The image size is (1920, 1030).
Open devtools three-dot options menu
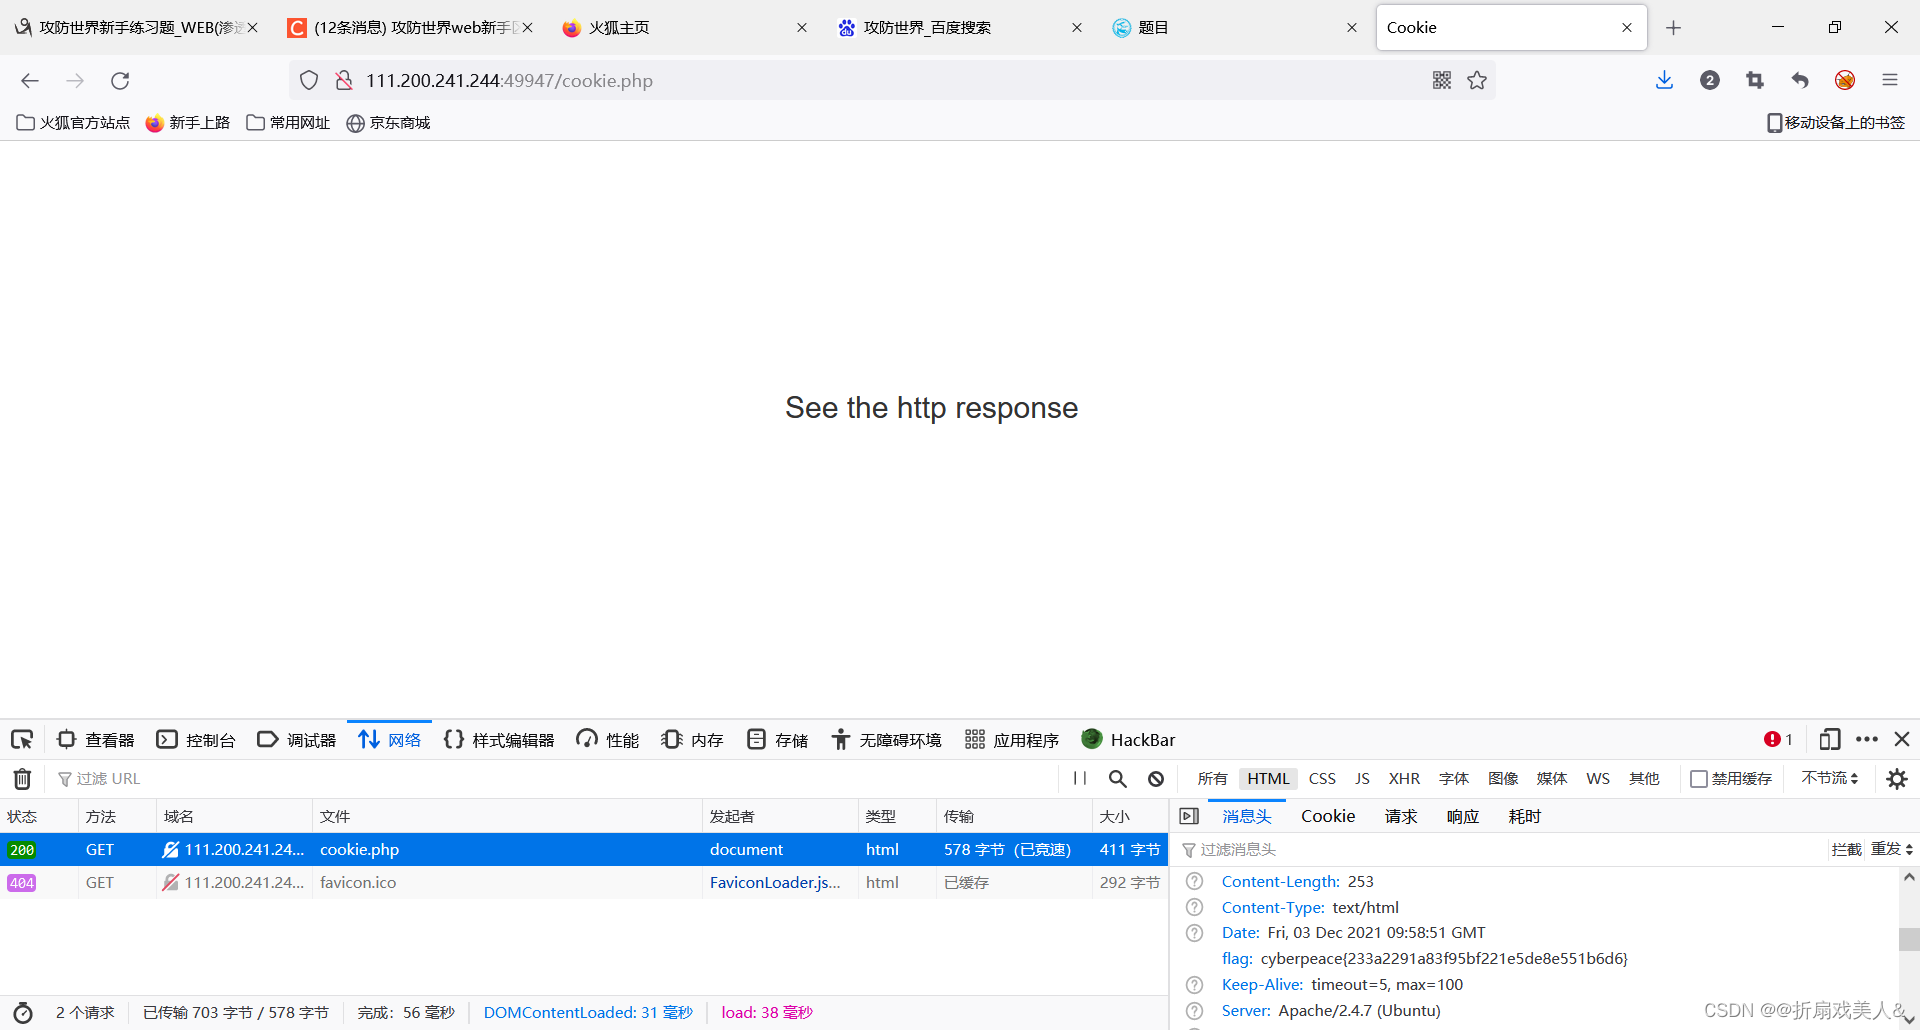[x=1866, y=740]
